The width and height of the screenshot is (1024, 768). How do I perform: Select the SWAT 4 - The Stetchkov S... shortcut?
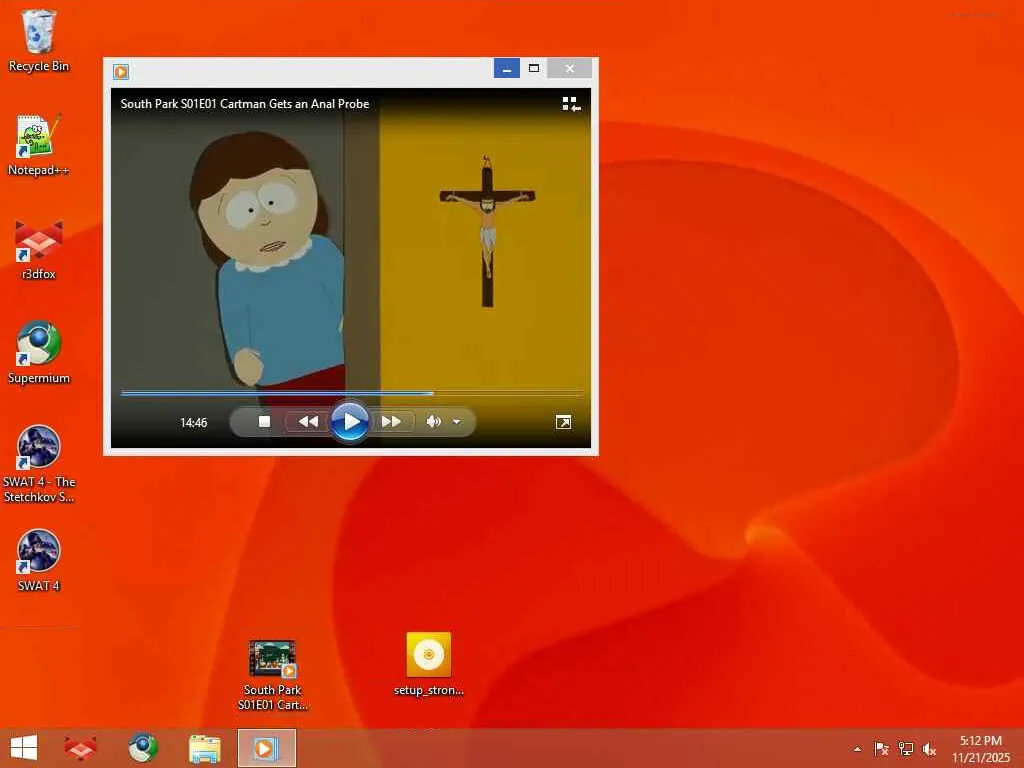click(x=39, y=464)
